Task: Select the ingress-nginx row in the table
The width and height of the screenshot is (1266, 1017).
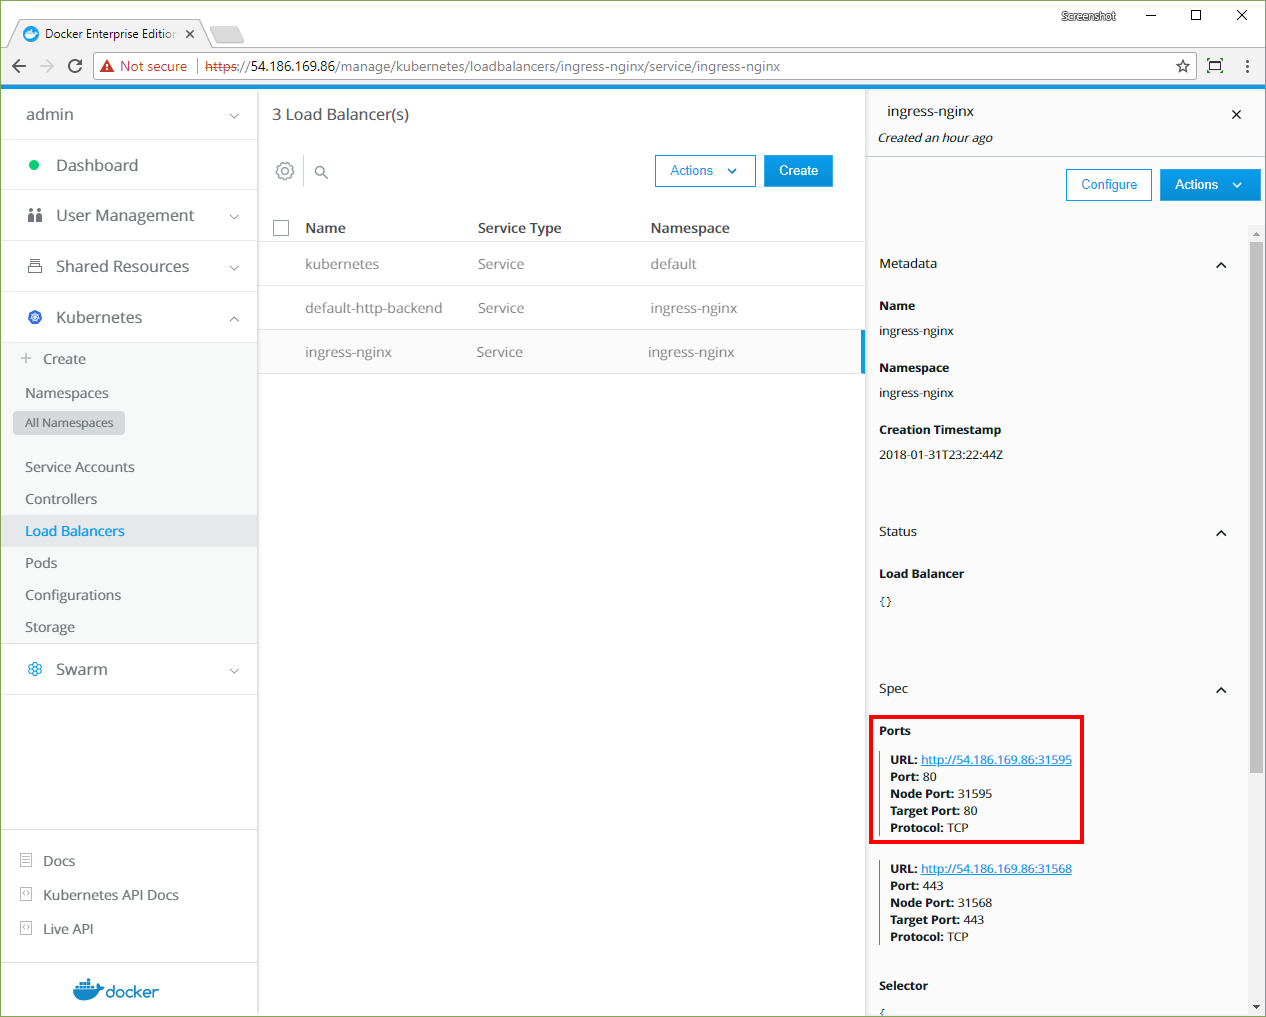Action: [x=560, y=352]
